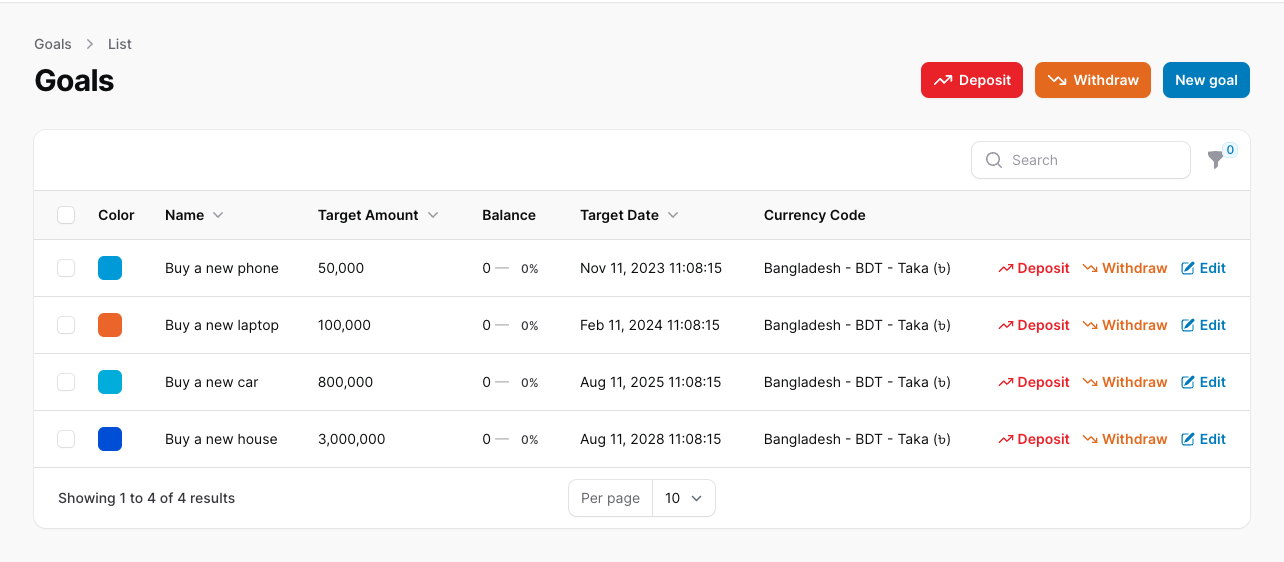Deposit into the Buy a new laptop goal
1284x562 pixels.
[x=1034, y=325]
